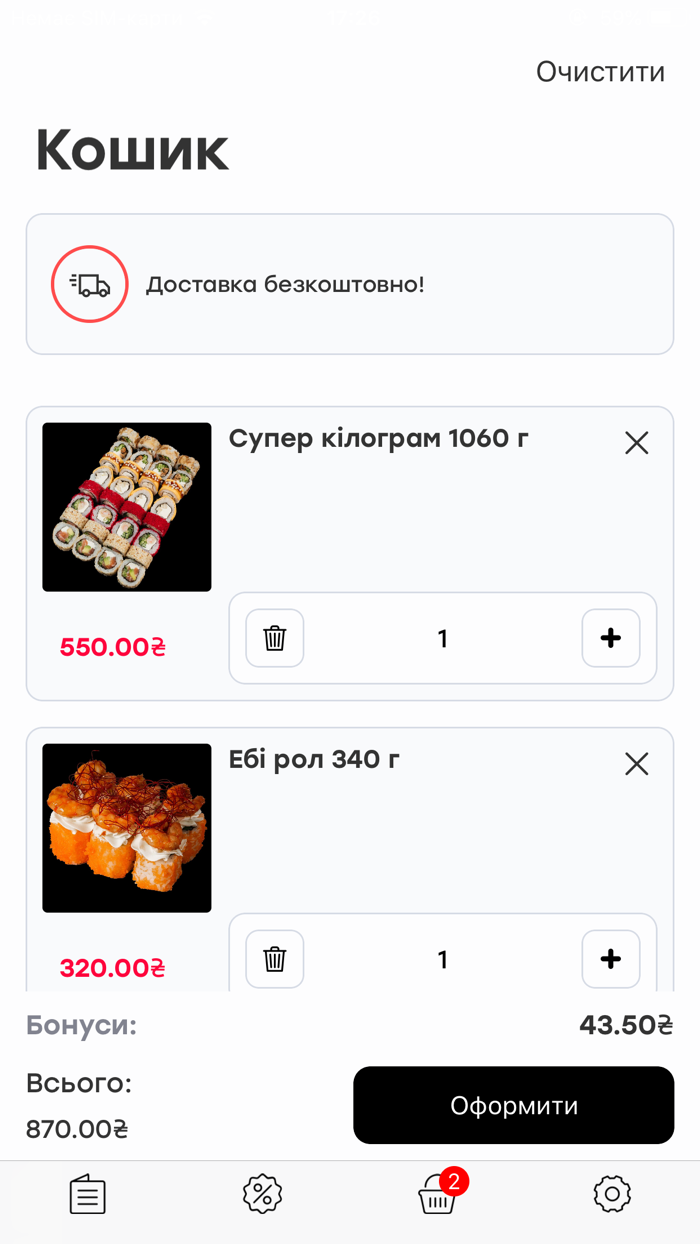
Task: Remove Ебі рол via the X icon
Action: (637, 764)
